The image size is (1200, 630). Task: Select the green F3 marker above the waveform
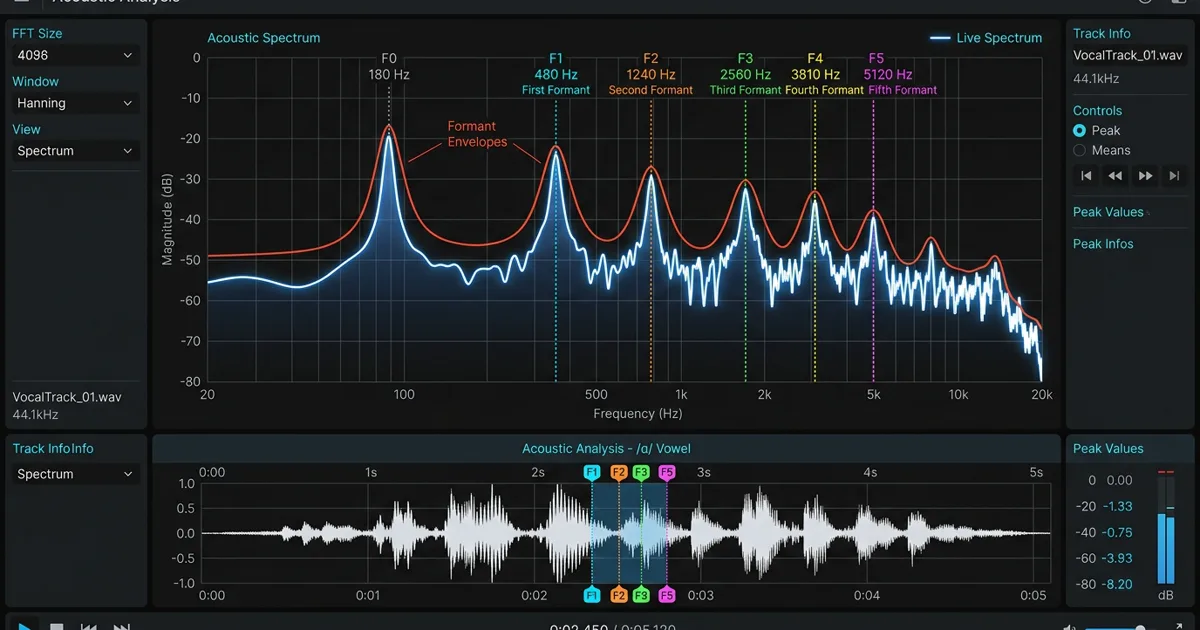point(641,472)
